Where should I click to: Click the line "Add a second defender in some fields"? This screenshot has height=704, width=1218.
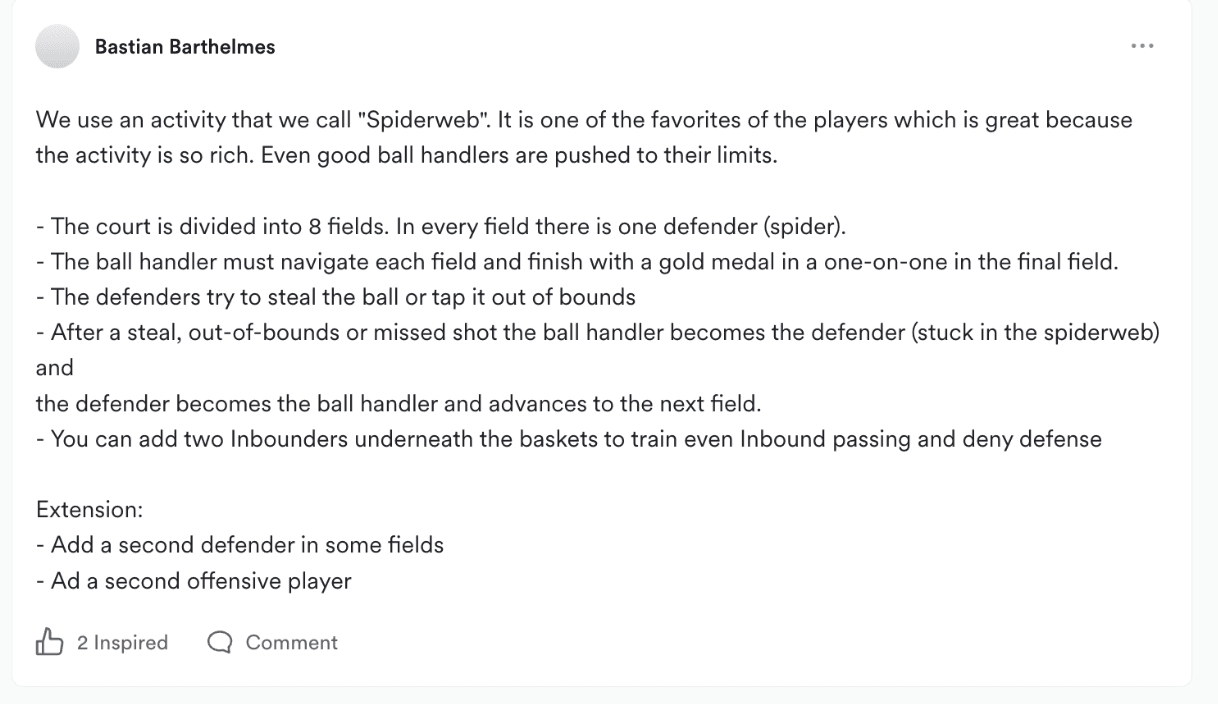(x=240, y=545)
